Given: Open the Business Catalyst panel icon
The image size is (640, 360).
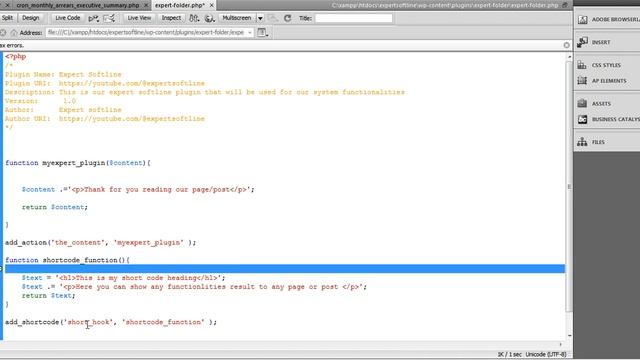Looking at the screenshot, I should pyautogui.click(x=582, y=119).
